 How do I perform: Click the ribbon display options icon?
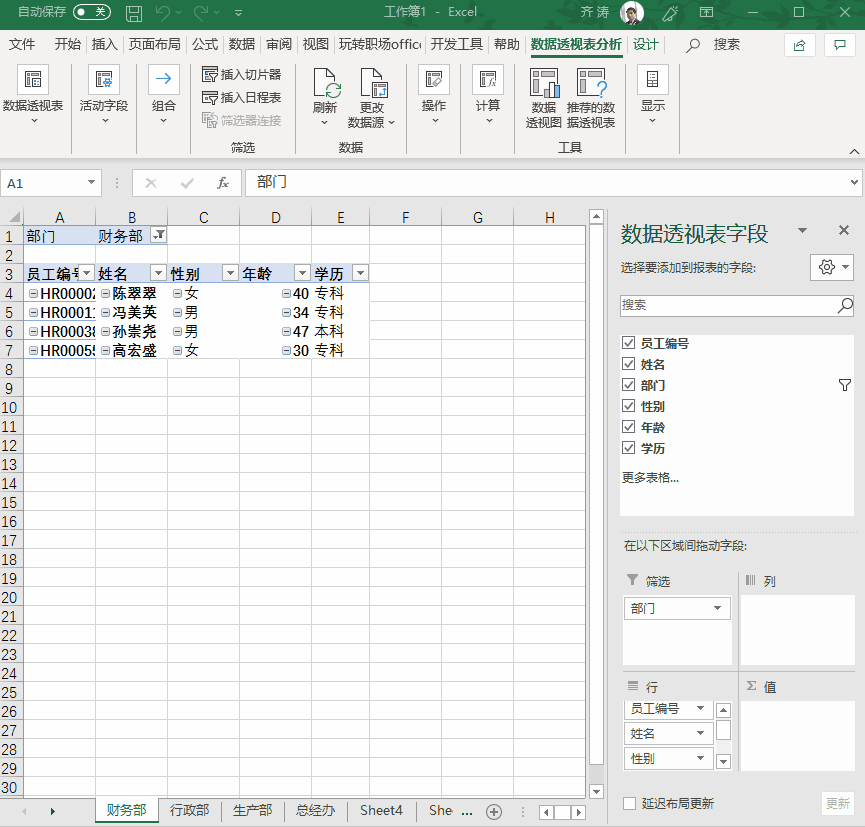(x=707, y=12)
